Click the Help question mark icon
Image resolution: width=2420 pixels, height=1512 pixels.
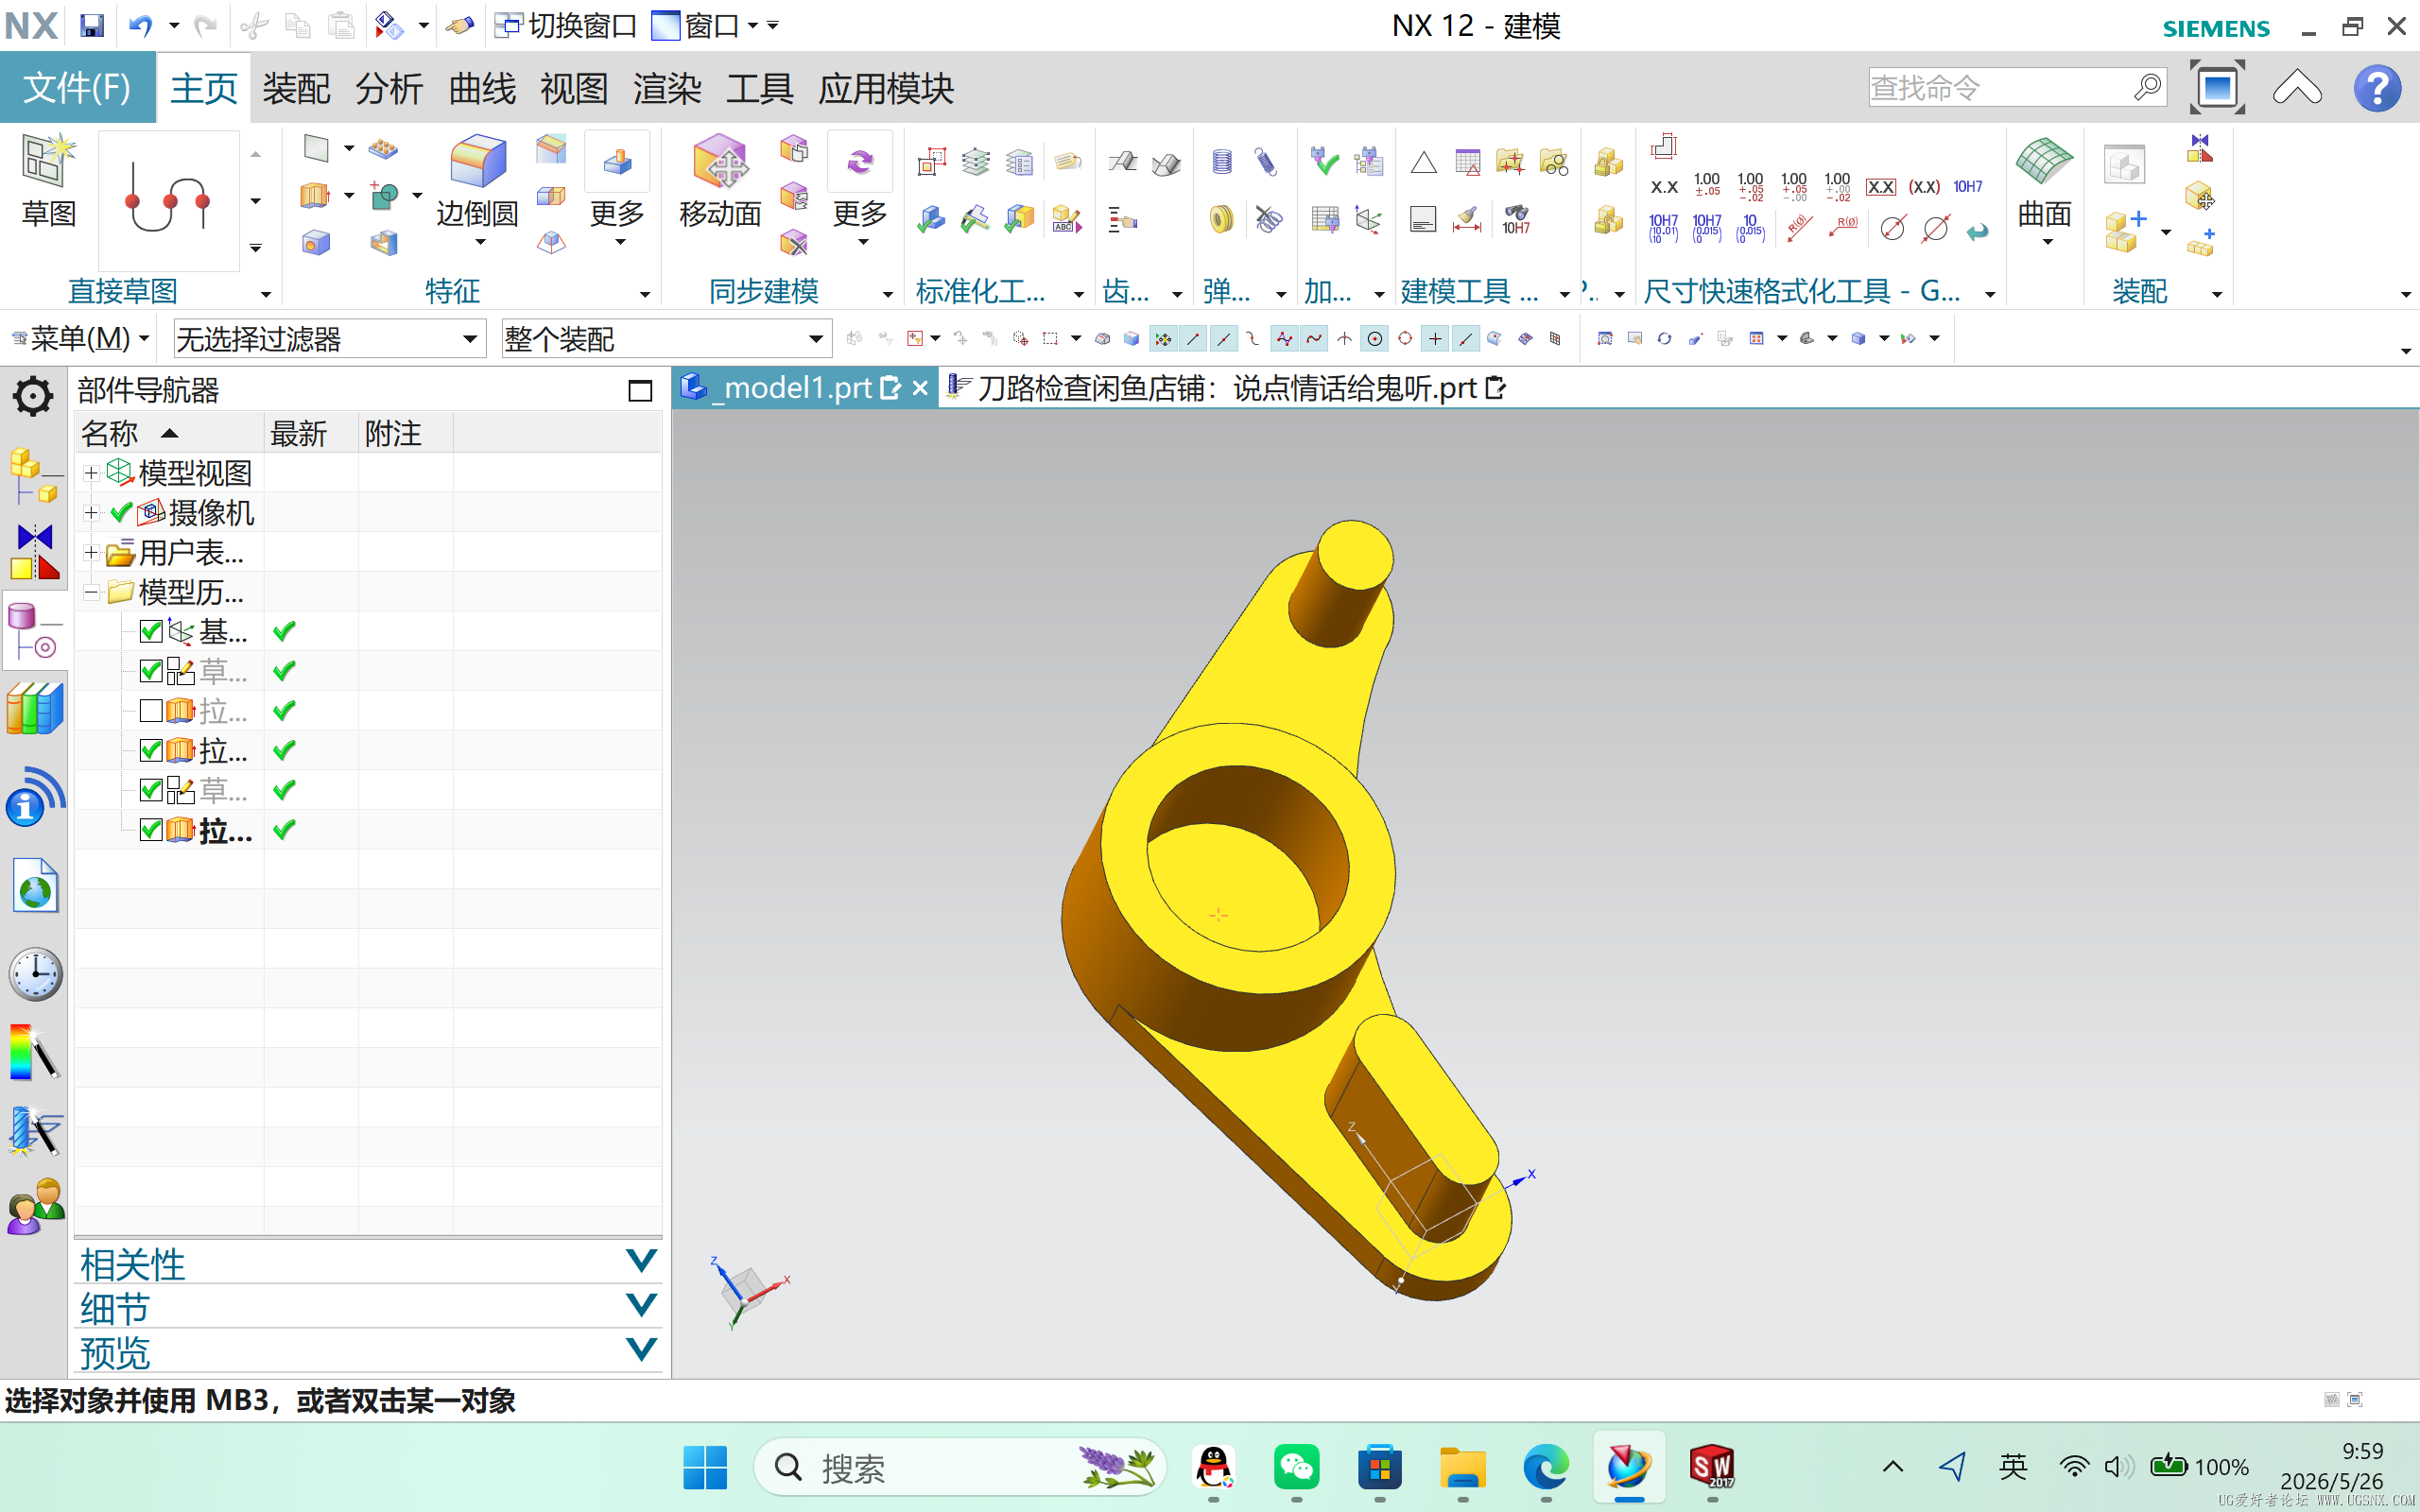tap(2376, 88)
